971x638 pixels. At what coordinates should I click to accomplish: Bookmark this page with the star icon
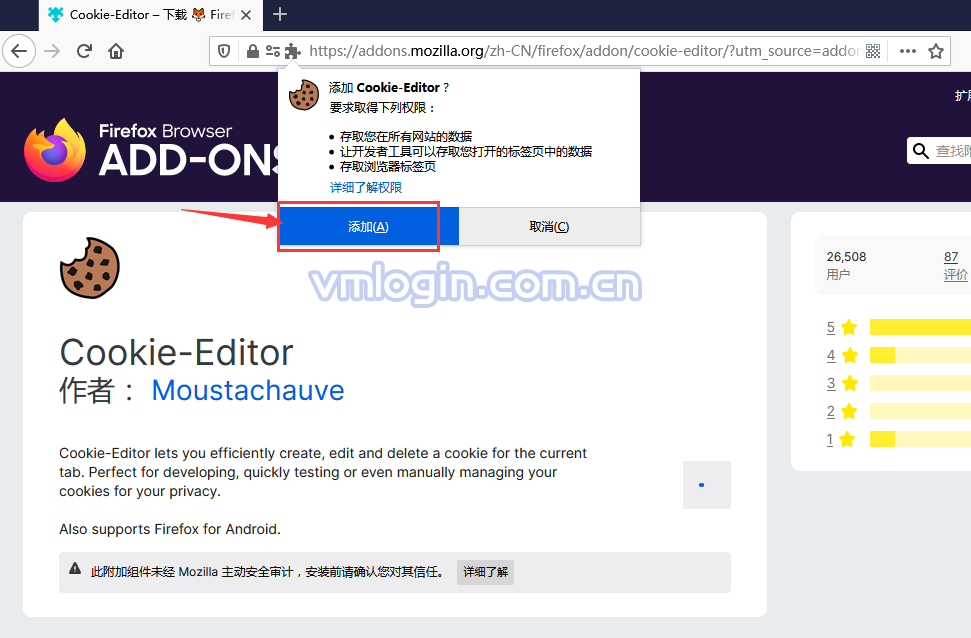point(936,51)
